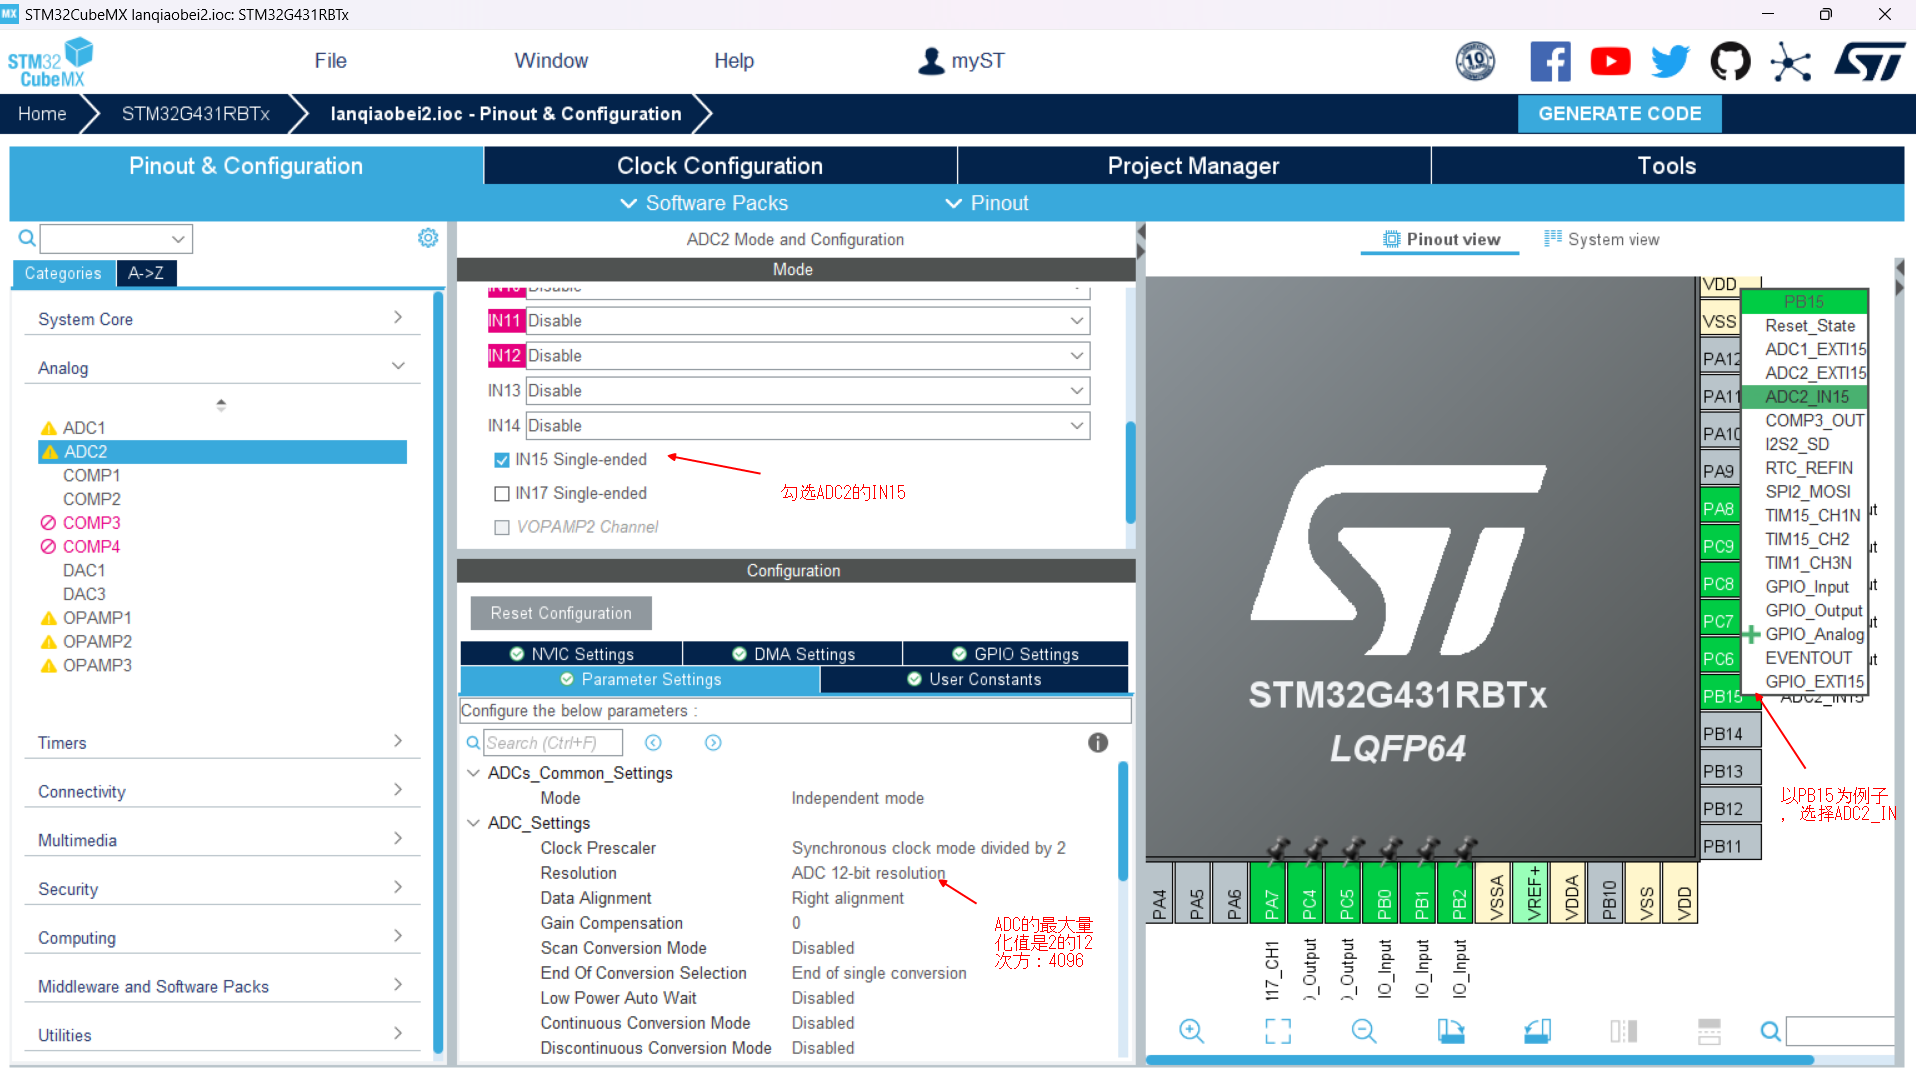
Task: Go to previous parameter search result
Action: 653,742
